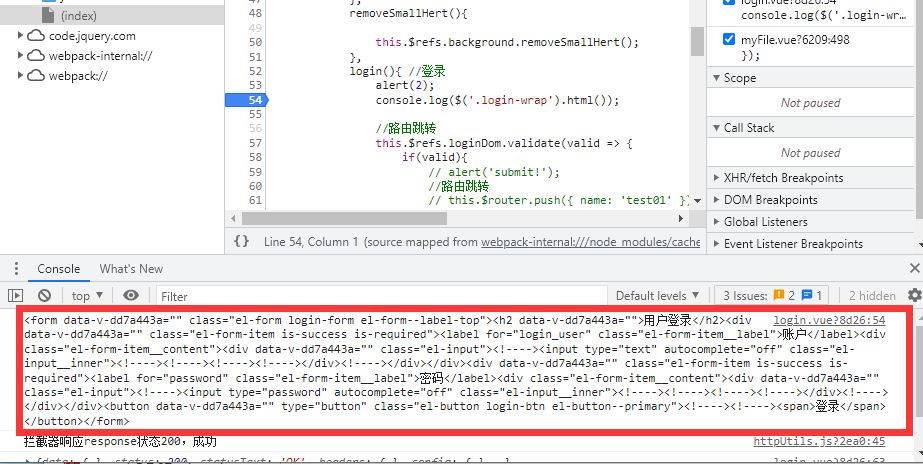Image resolution: width=923 pixels, height=464 pixels.
Task: Click the 2 hidden messages label
Action: 872,296
